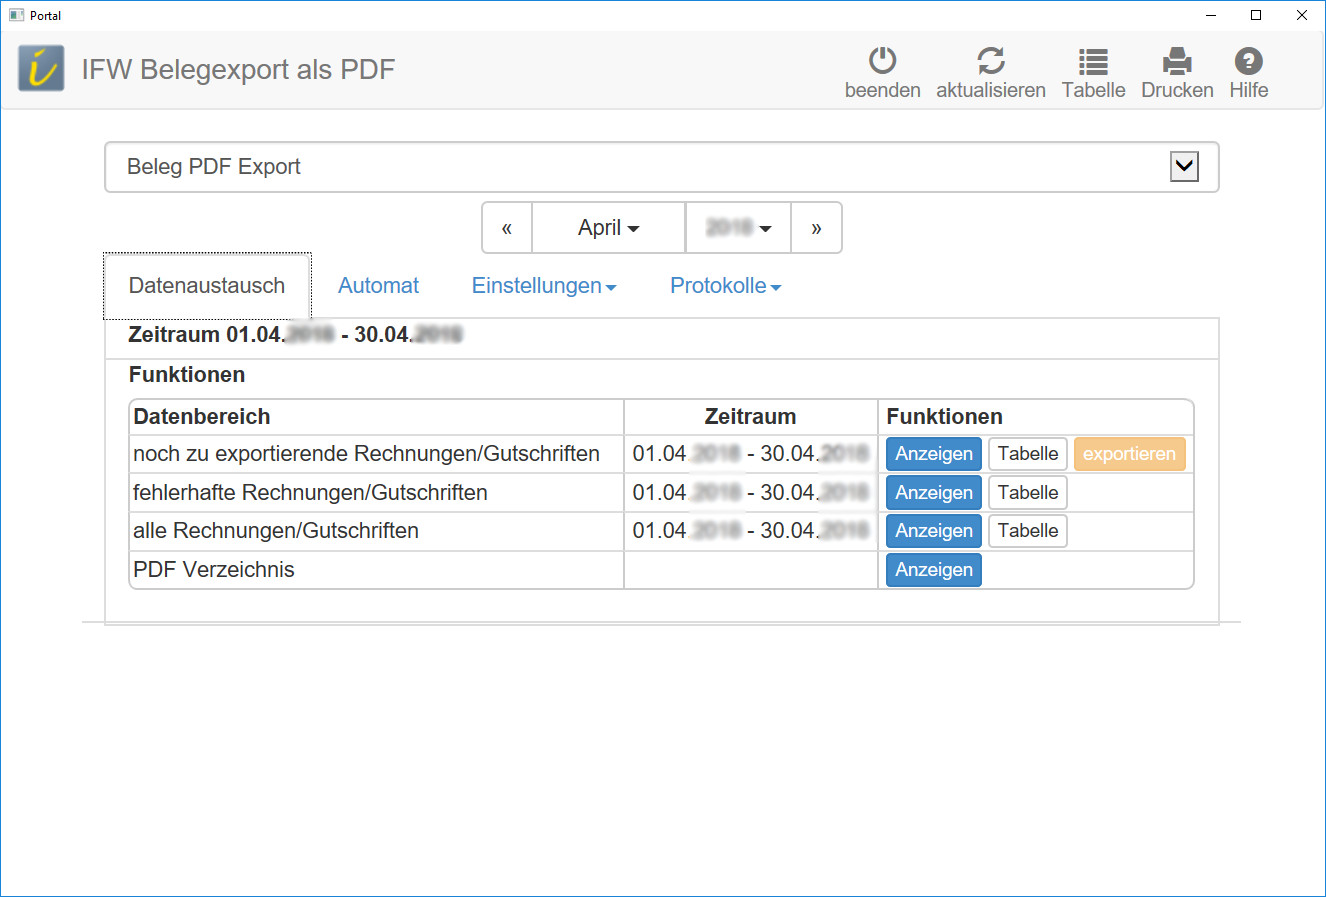Screen dimensions: 1326x897
Task: Open Hilfe question mark icon
Action: coord(1248,62)
